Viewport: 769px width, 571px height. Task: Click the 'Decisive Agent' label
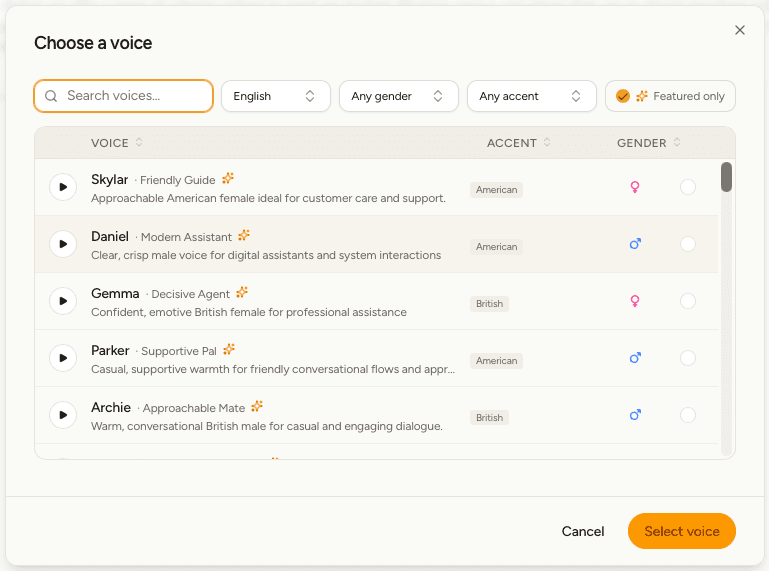tap(190, 294)
